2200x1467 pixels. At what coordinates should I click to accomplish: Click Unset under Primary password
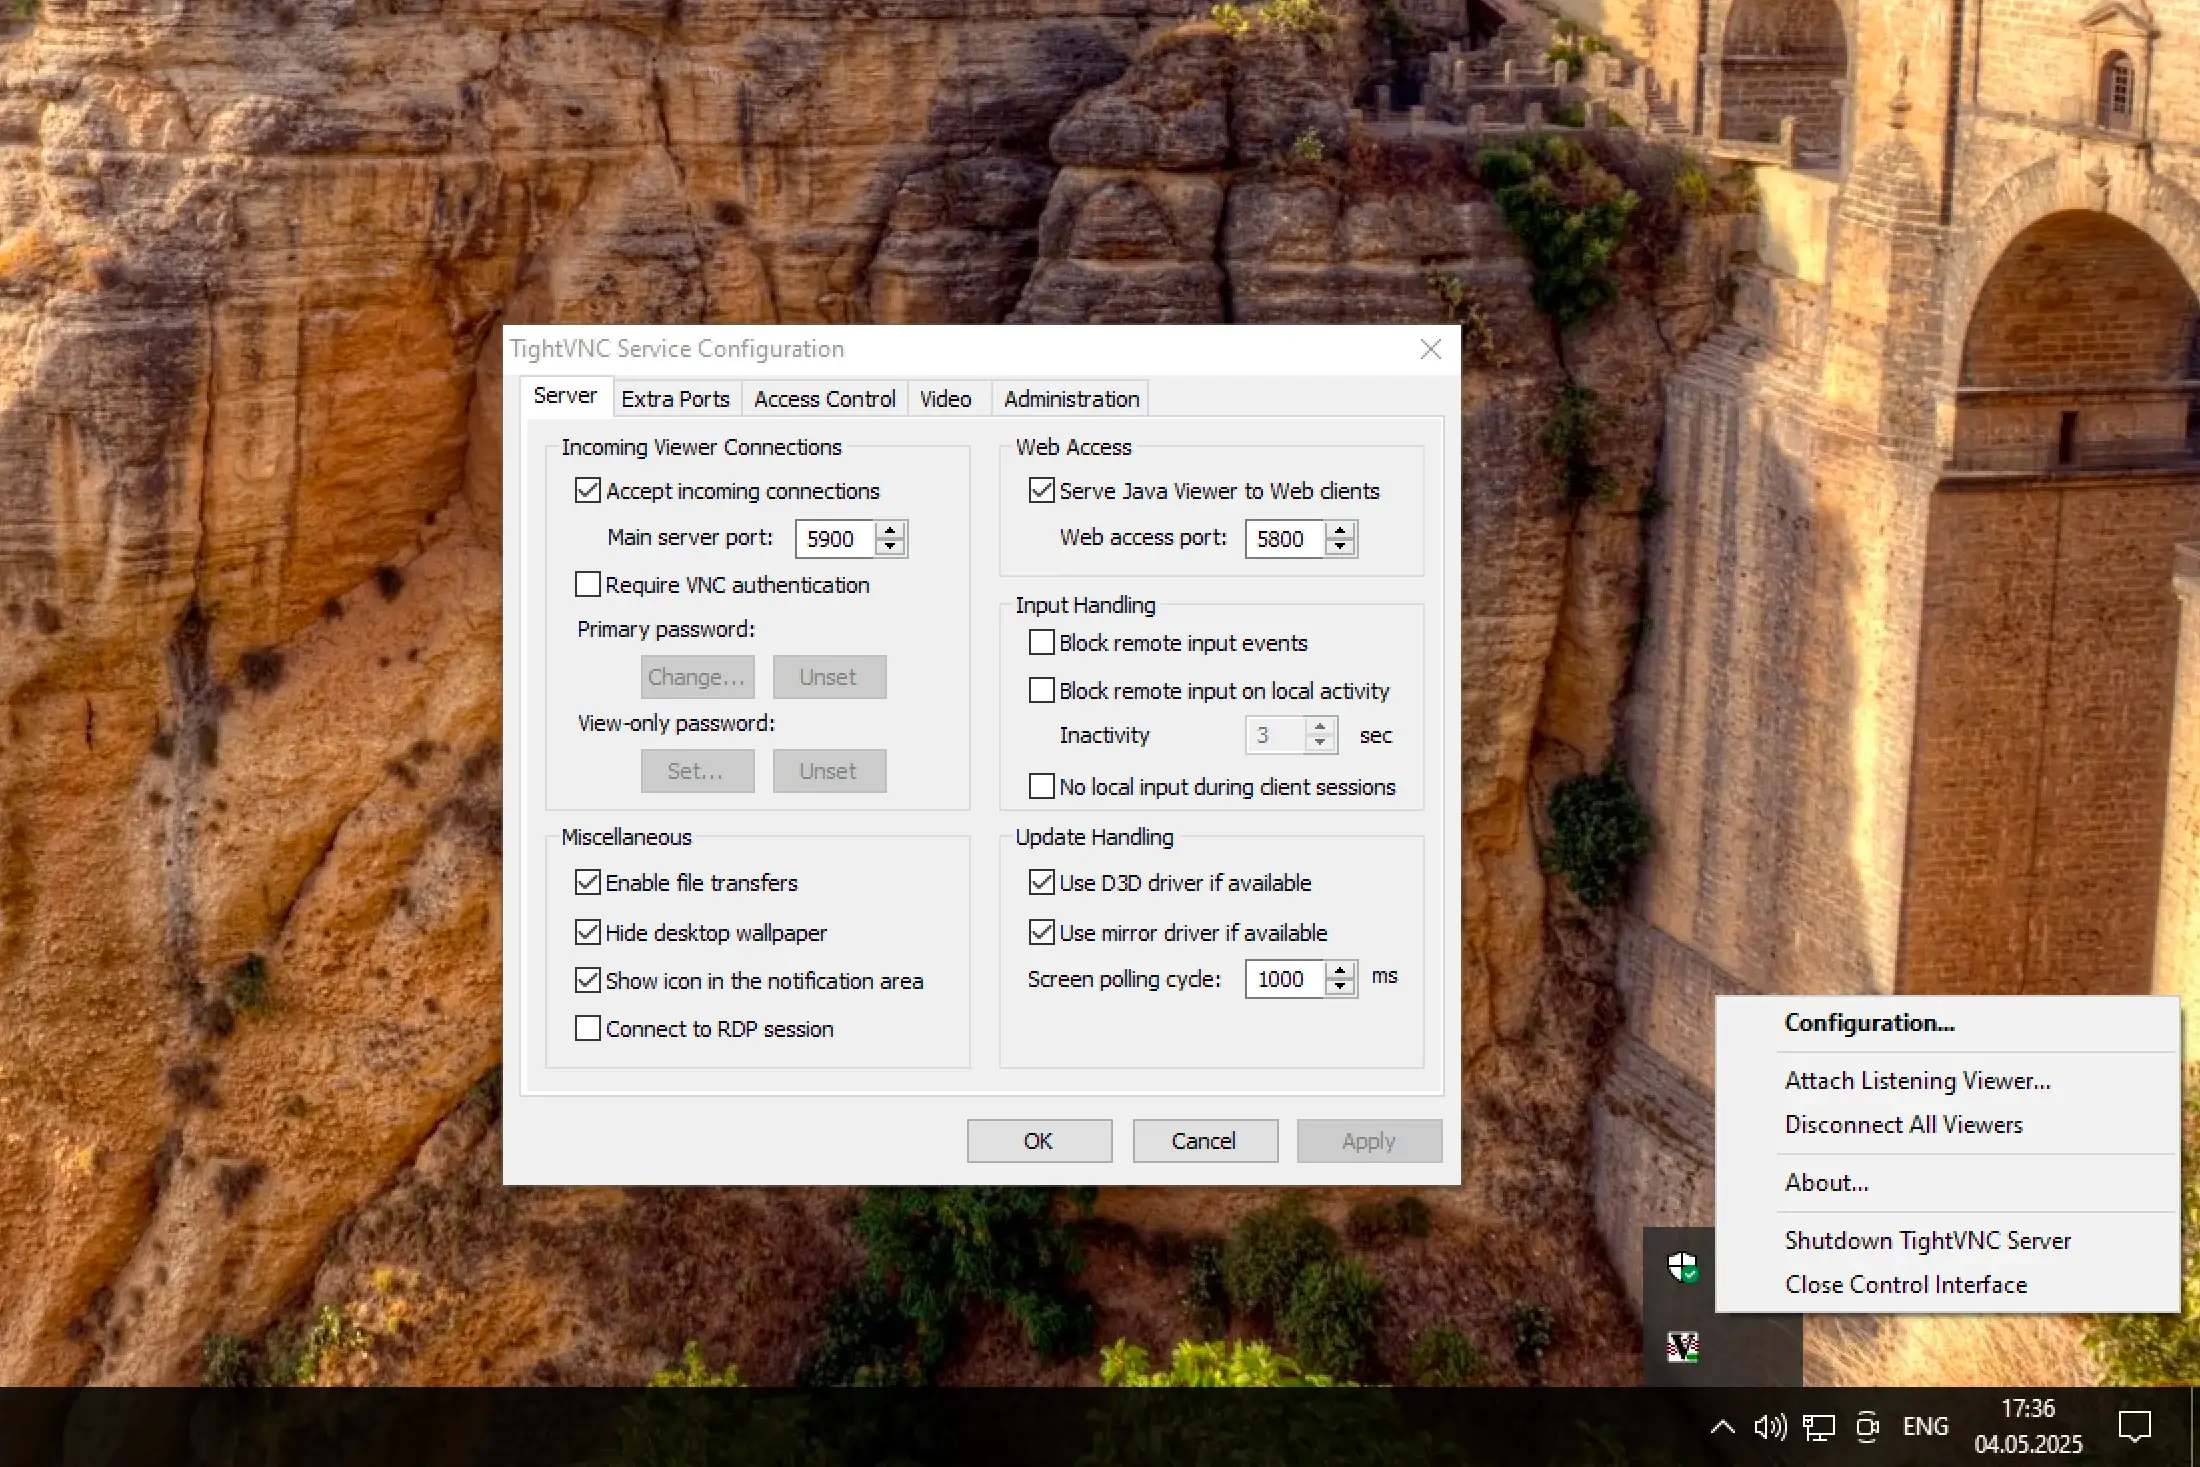(x=829, y=677)
